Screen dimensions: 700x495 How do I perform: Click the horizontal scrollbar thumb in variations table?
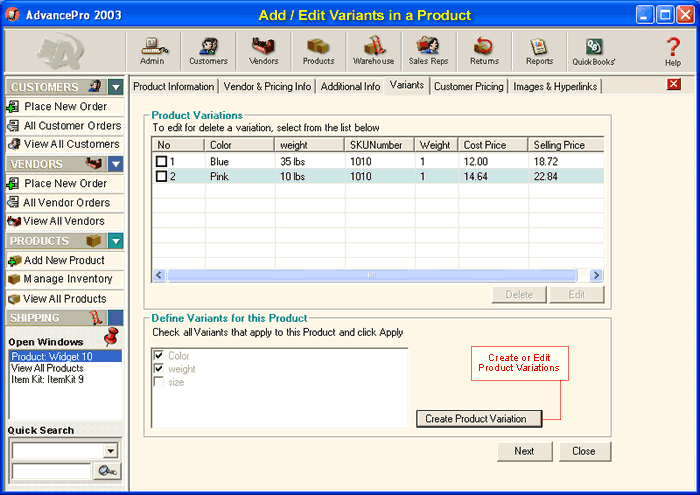372,275
